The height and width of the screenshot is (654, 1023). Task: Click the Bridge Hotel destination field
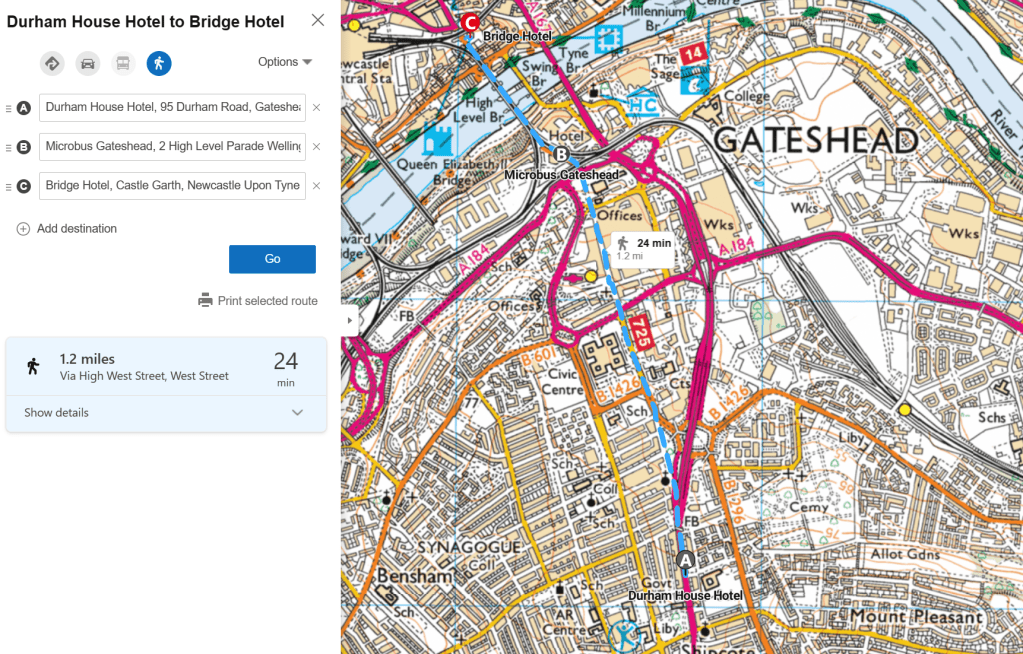click(x=172, y=186)
